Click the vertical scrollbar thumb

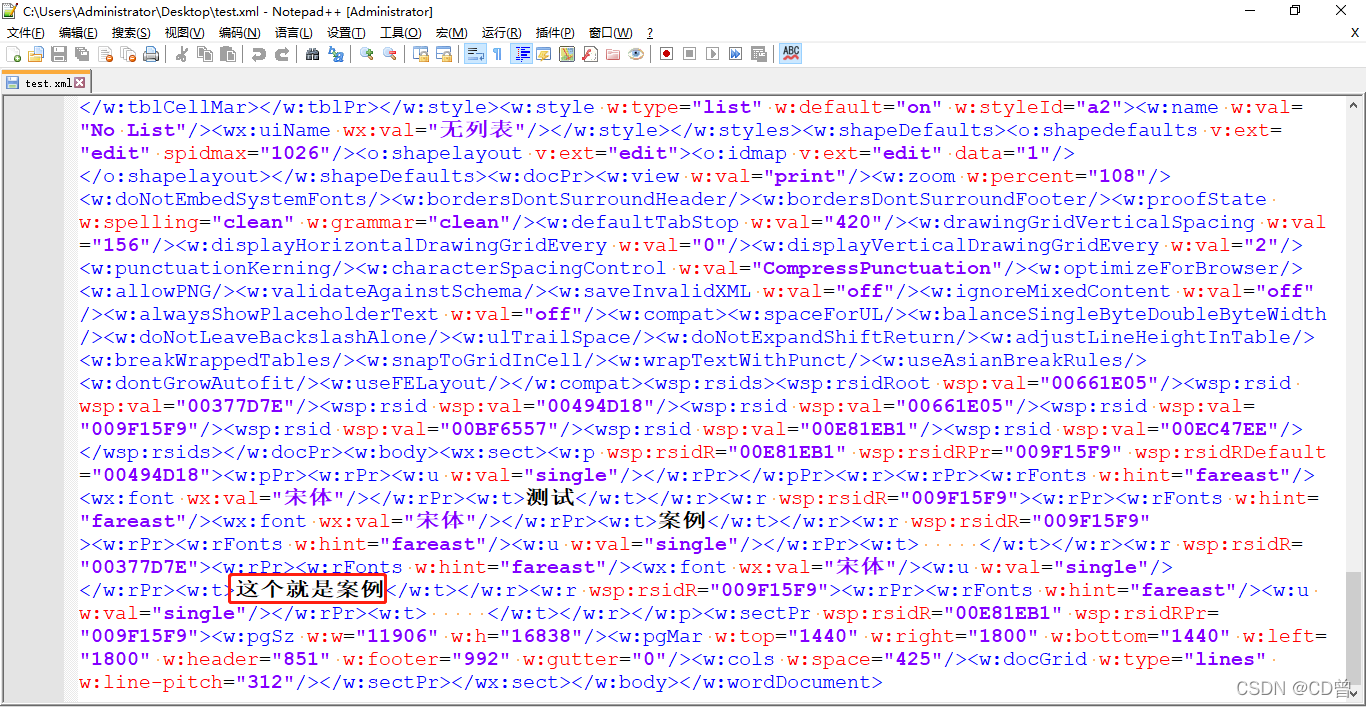[x=1354, y=626]
